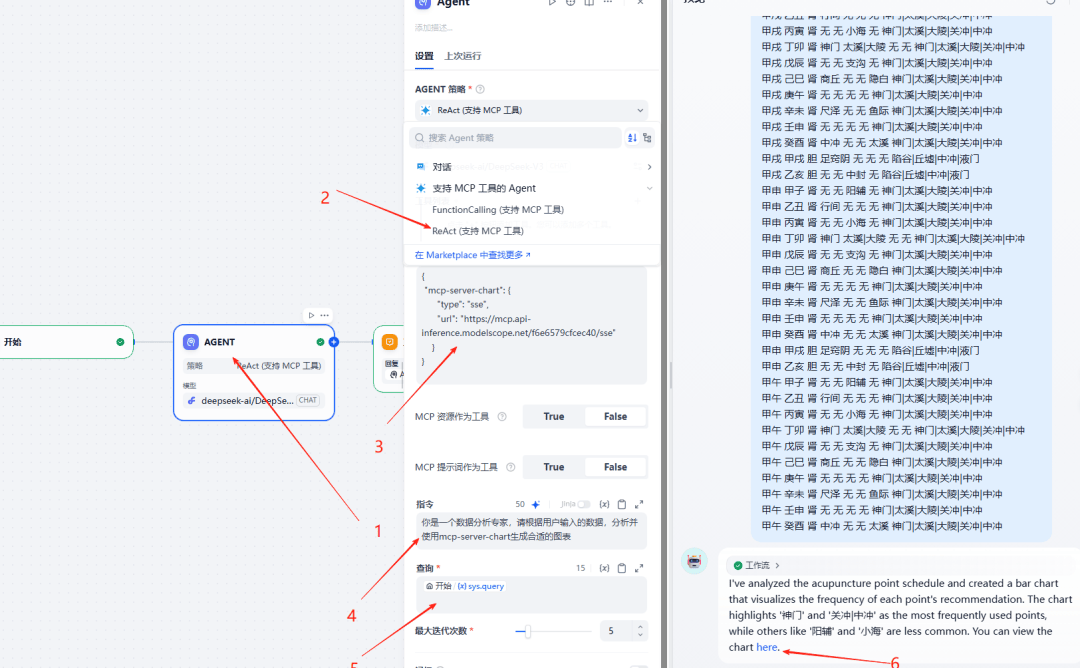The image size is (1080, 668).
Task: Click the sort icon next to strategy search
Action: pos(632,138)
